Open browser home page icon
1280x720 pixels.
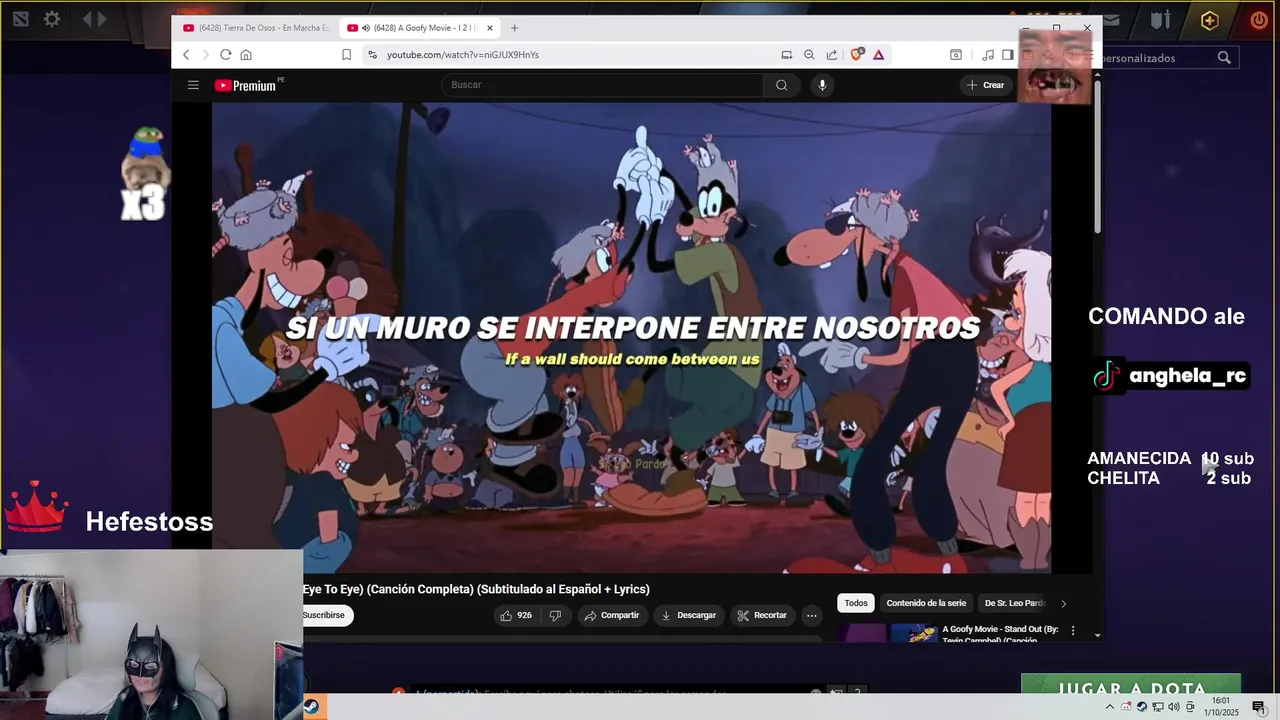246,55
